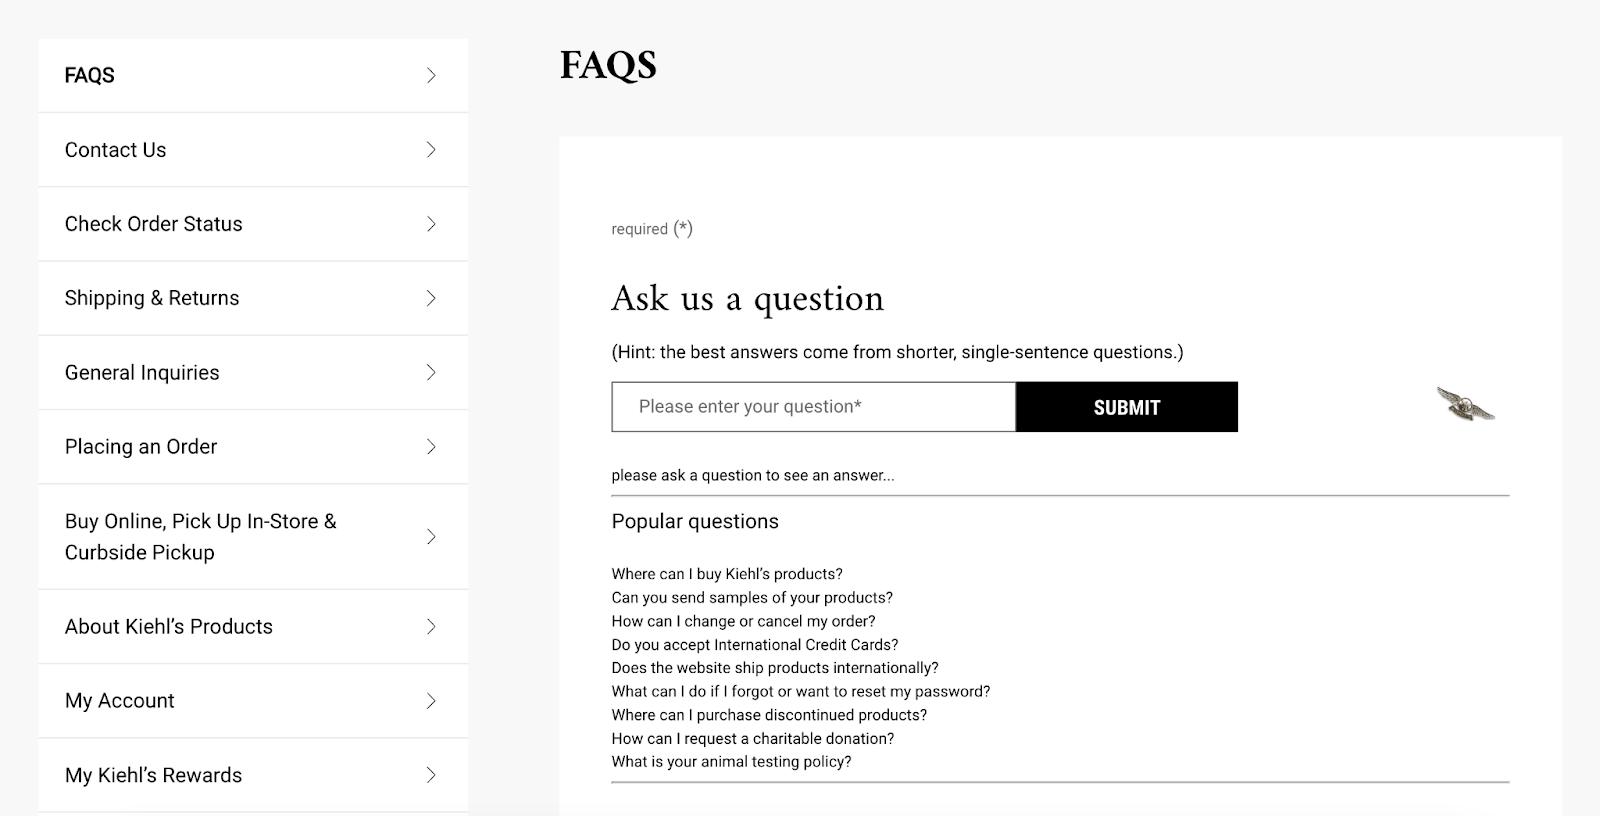1600x816 pixels.
Task: Click the question entry field
Action: [813, 406]
